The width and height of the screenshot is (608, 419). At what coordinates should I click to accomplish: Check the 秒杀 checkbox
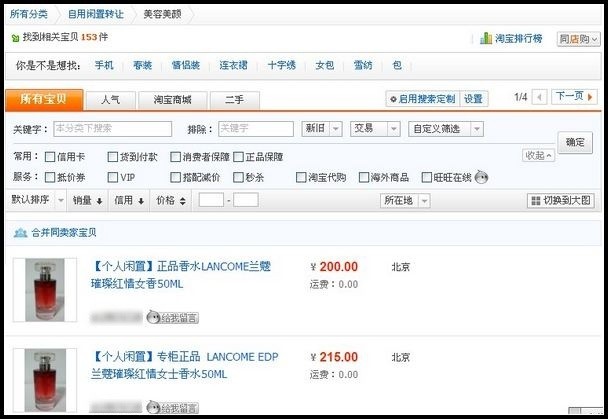pyautogui.click(x=238, y=178)
